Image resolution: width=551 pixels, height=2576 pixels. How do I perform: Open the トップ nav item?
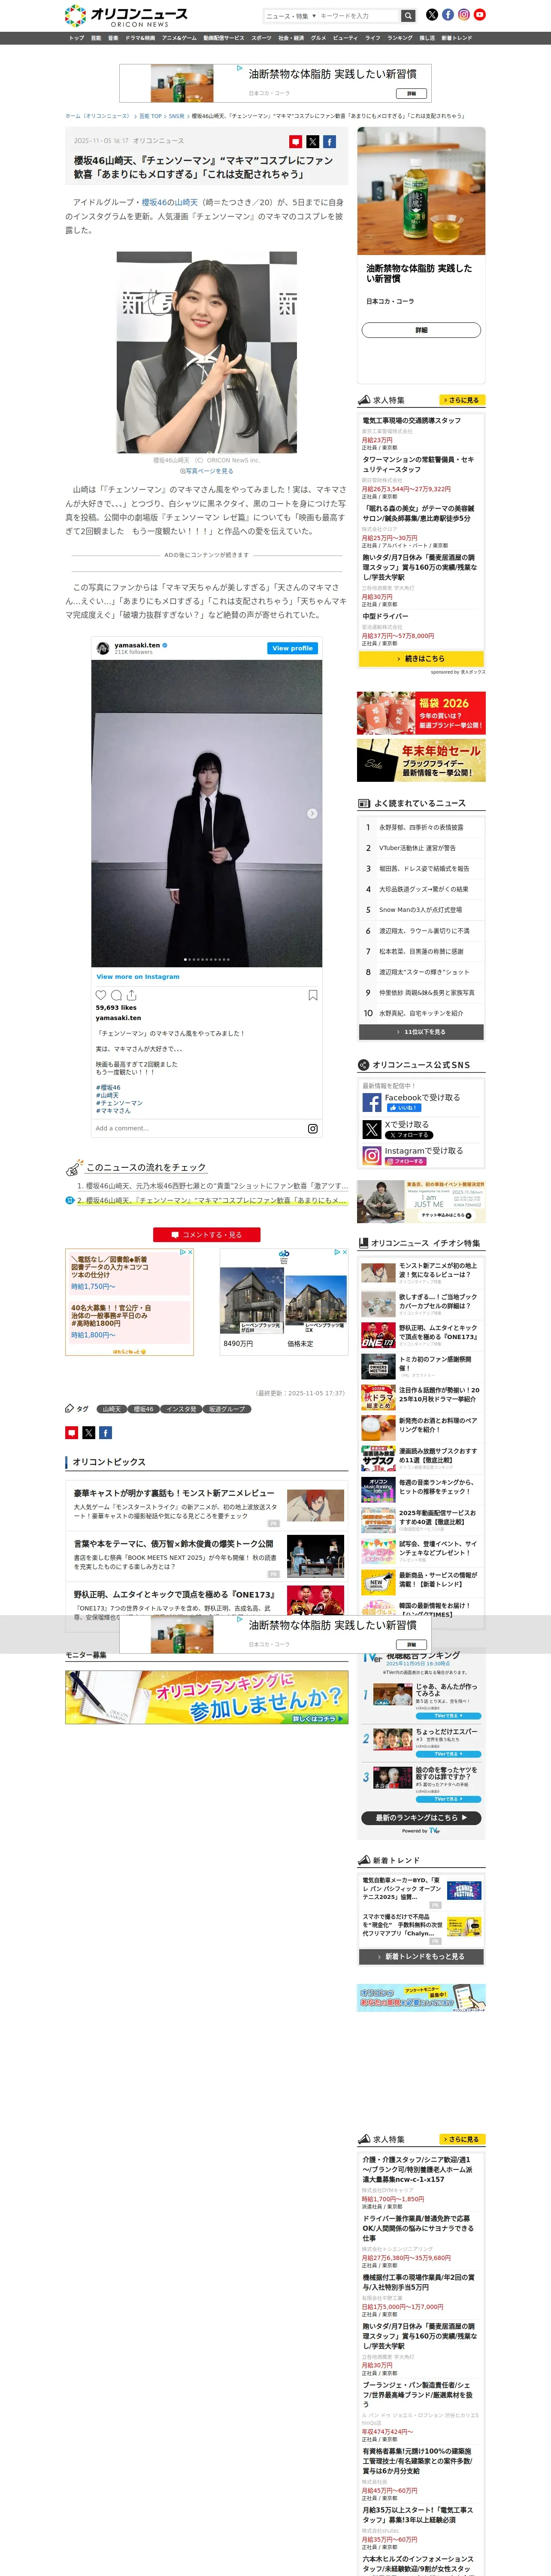coord(77,38)
